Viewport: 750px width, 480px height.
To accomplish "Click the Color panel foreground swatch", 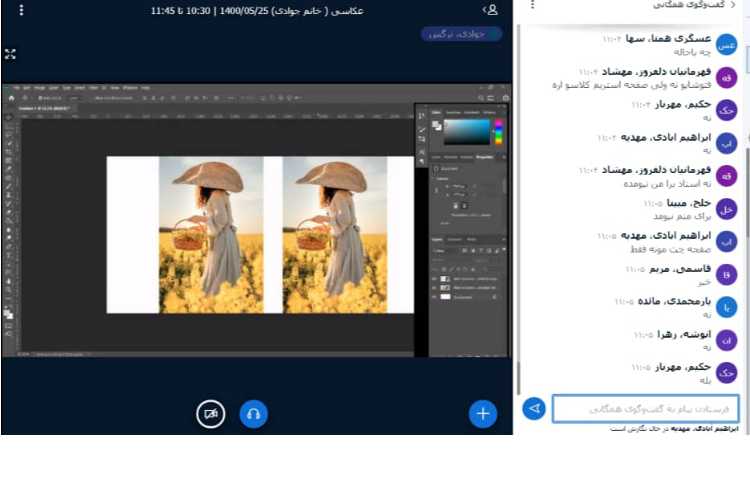I will pyautogui.click(x=436, y=124).
